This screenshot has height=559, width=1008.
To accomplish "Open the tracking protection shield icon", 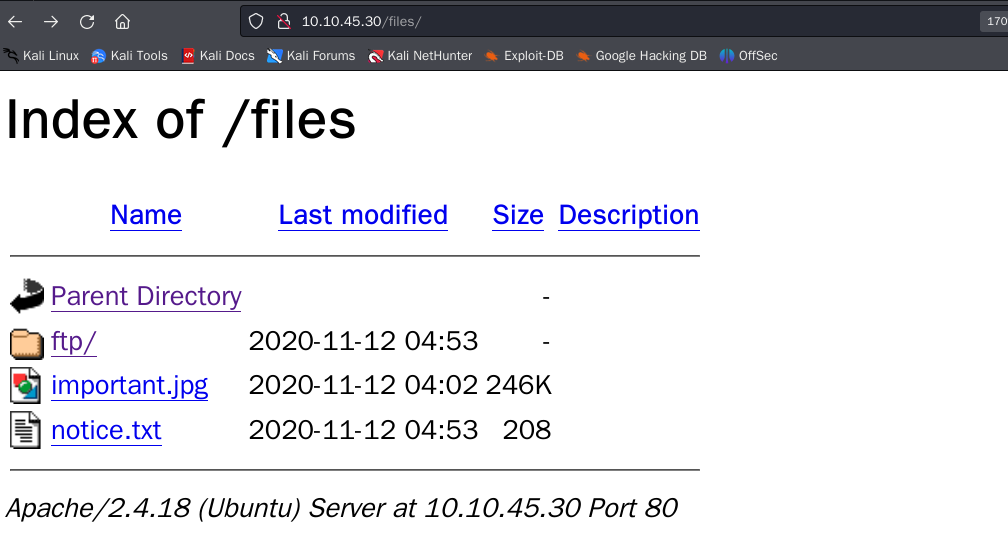I will tap(256, 21).
